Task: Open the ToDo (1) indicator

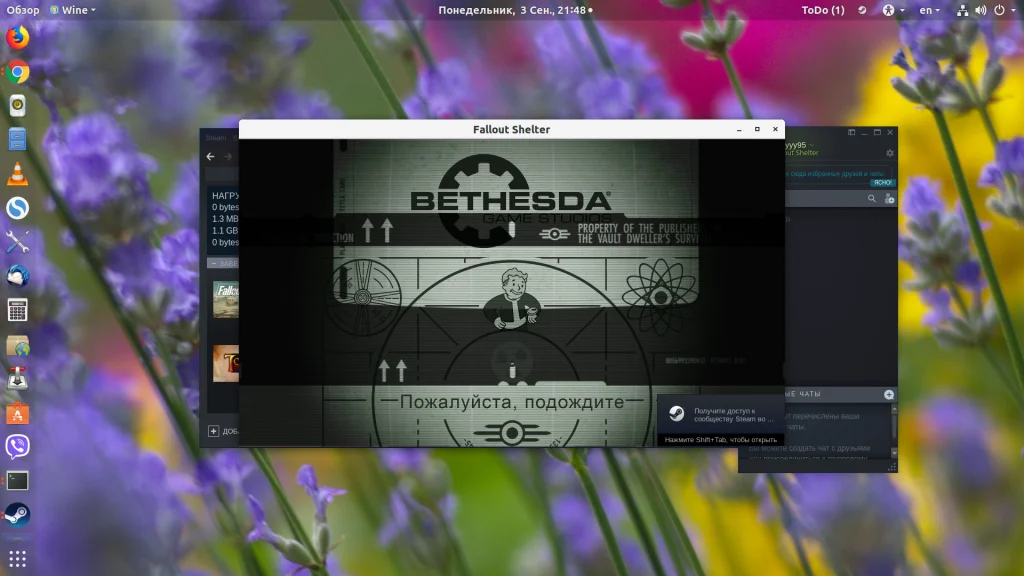Action: [823, 10]
